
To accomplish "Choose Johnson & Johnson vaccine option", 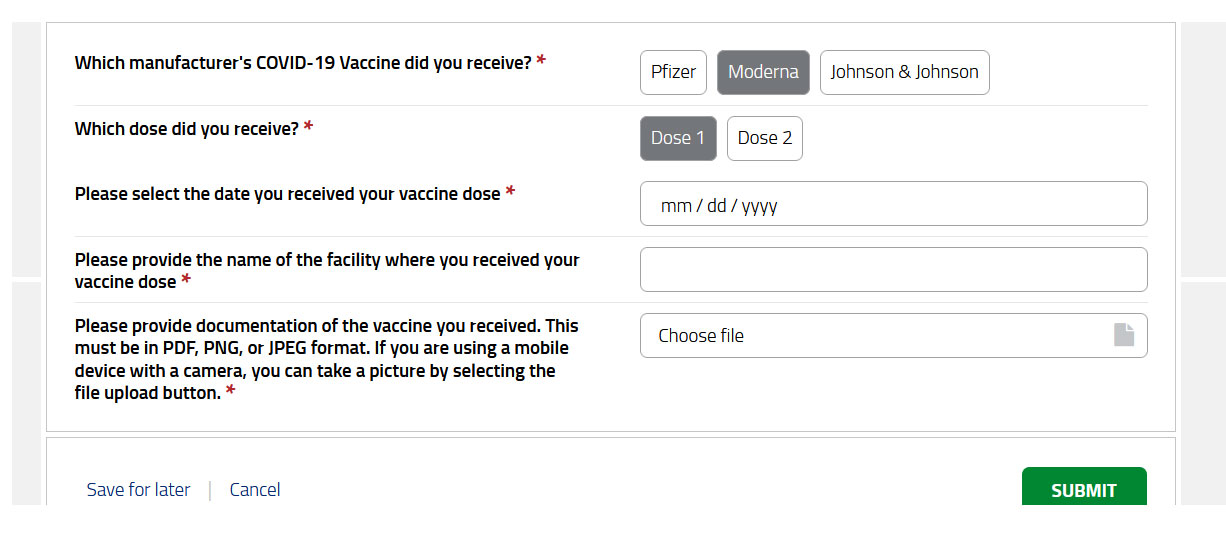I will pos(904,72).
